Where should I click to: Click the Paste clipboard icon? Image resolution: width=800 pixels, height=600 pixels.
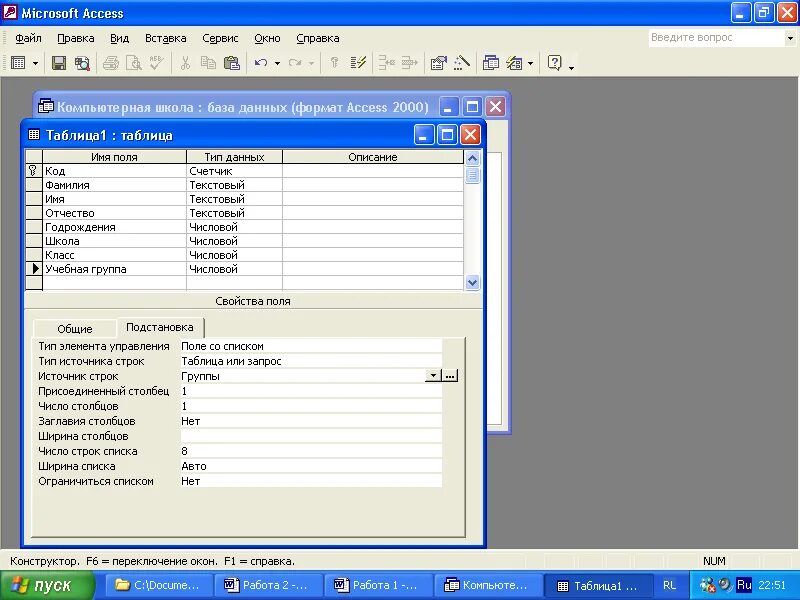coord(232,63)
